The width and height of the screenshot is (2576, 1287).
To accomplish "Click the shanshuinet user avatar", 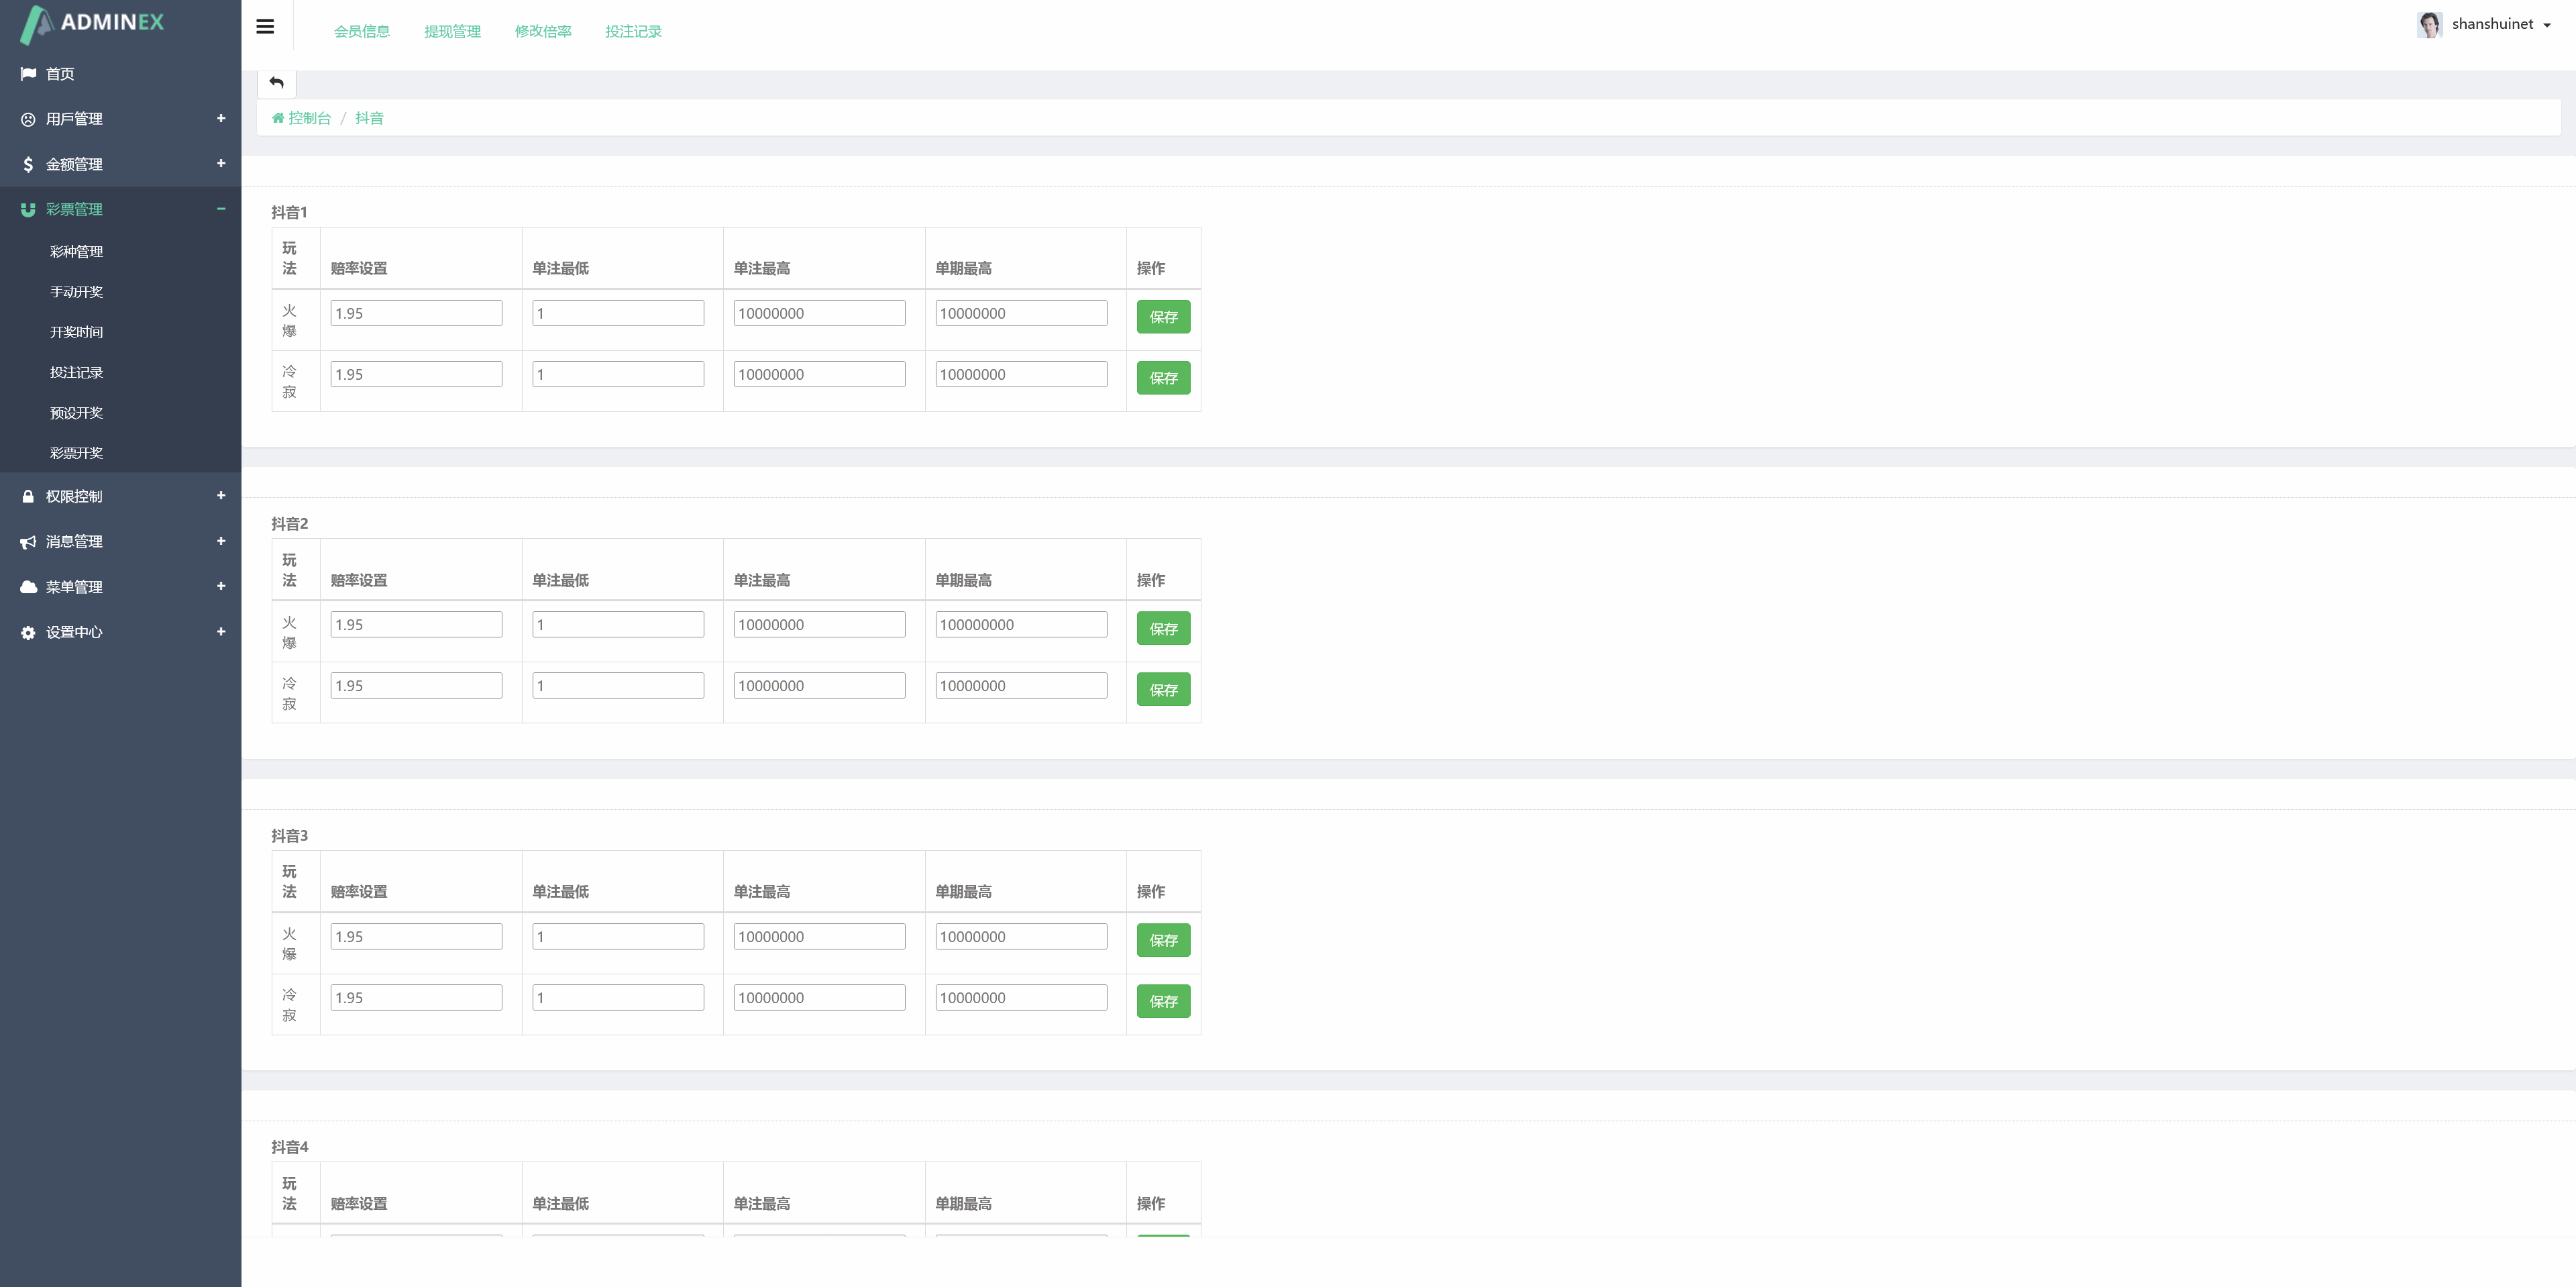I will point(2429,24).
